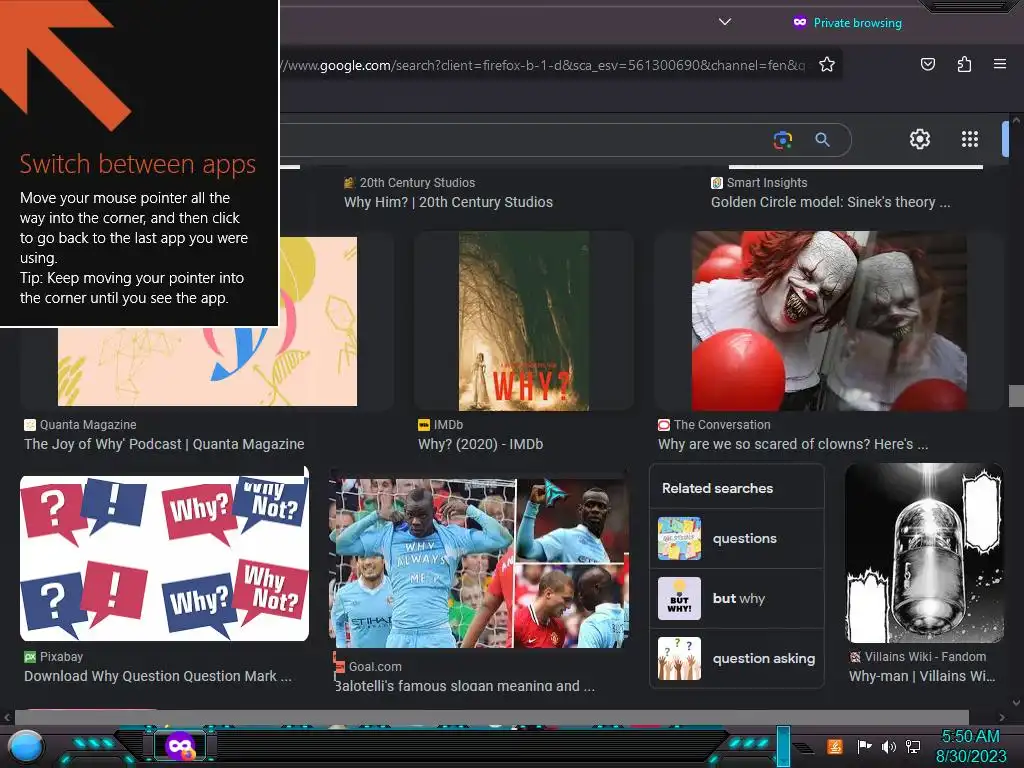
Task: Open the Why-man manga image thumbnail
Action: pos(924,553)
